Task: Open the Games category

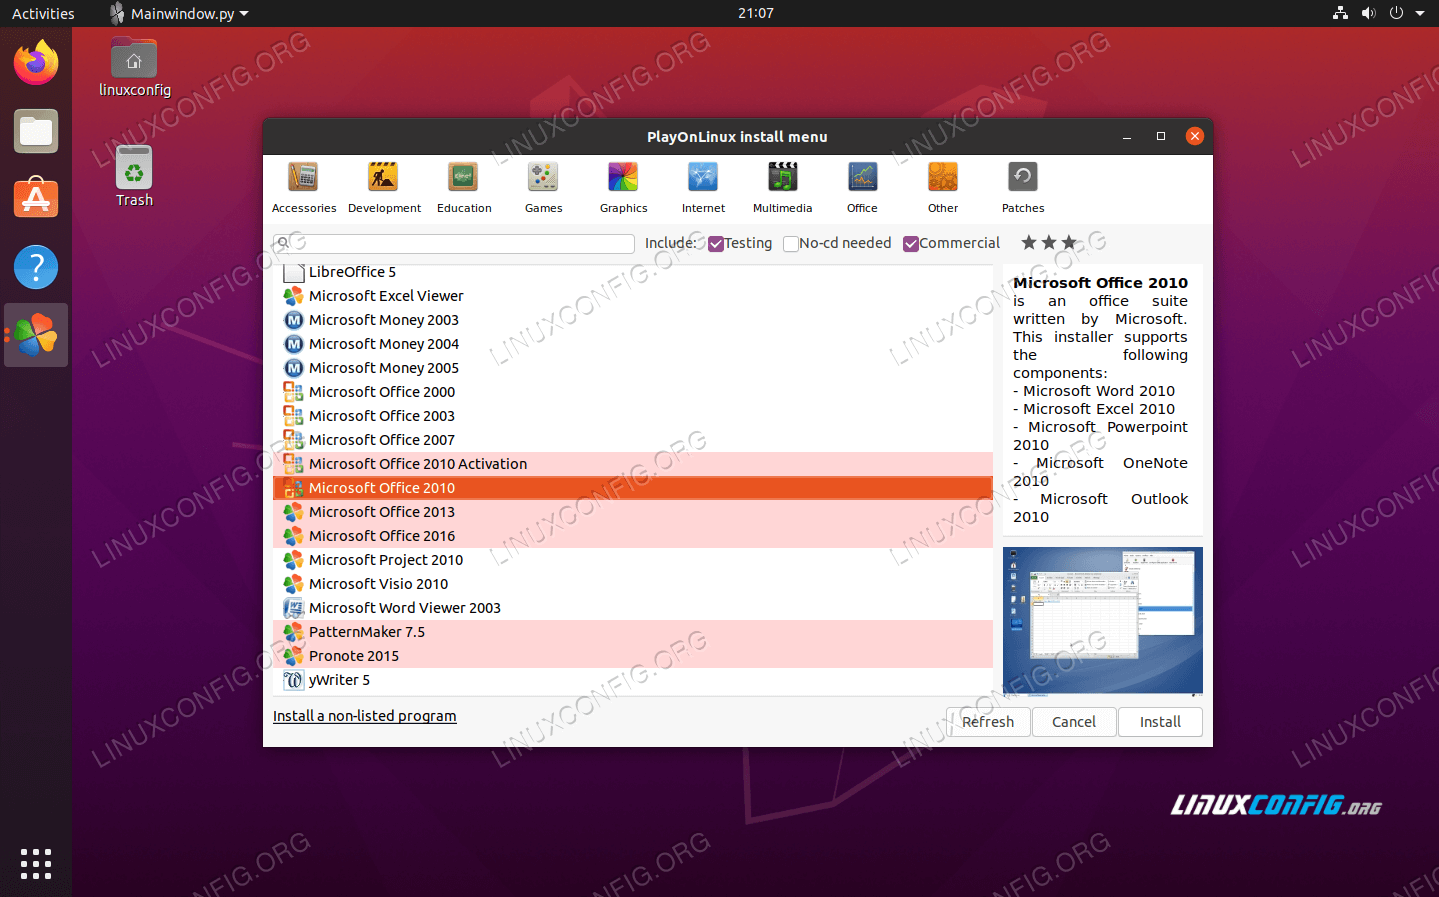Action: 543,188
